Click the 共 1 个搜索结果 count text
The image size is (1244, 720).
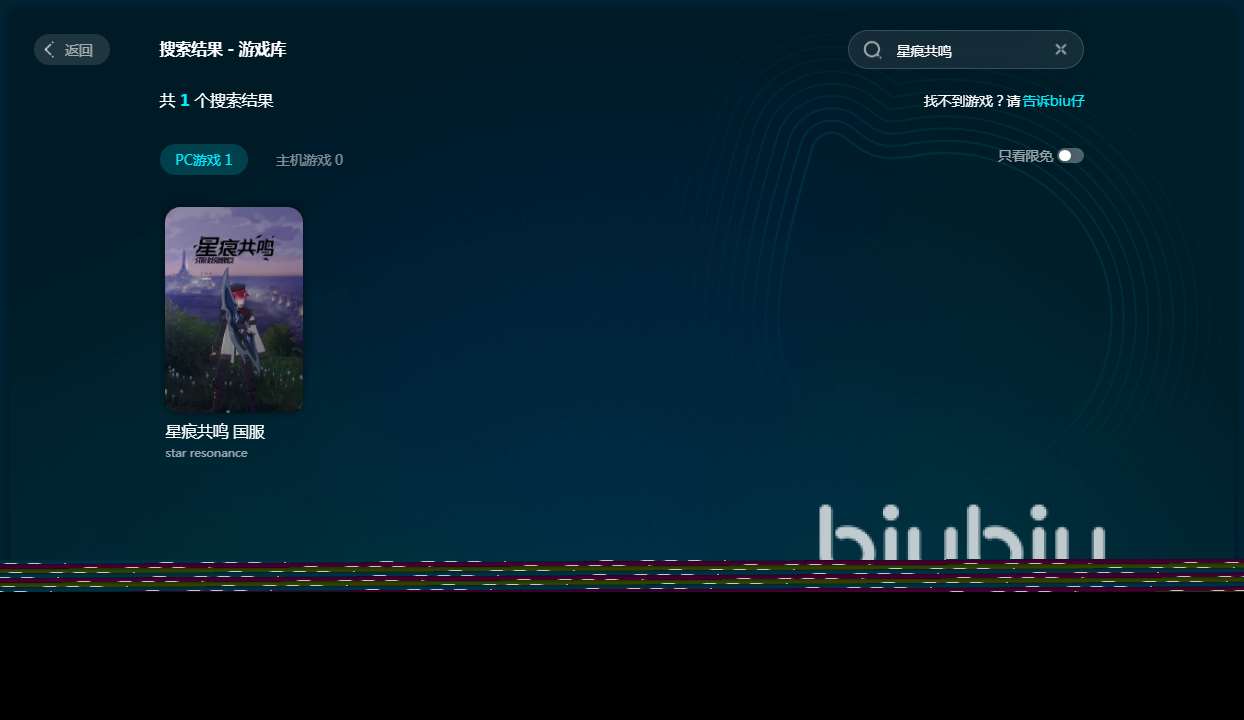click(216, 101)
